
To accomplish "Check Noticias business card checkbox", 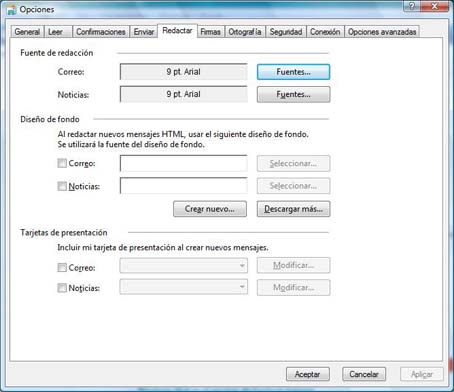I will [x=62, y=288].
